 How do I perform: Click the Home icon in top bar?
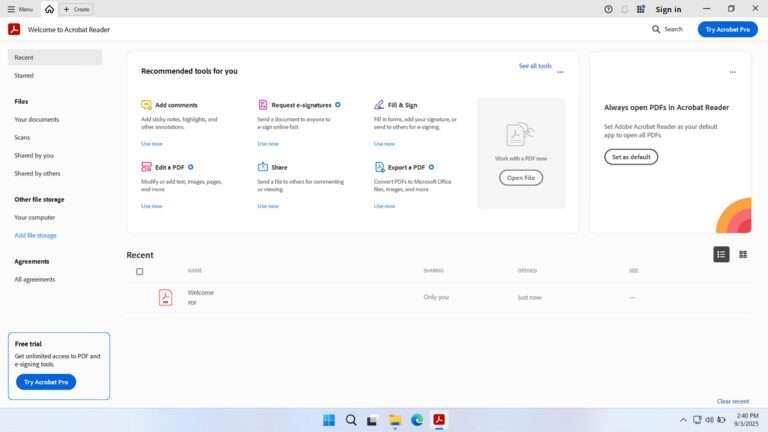coord(49,9)
